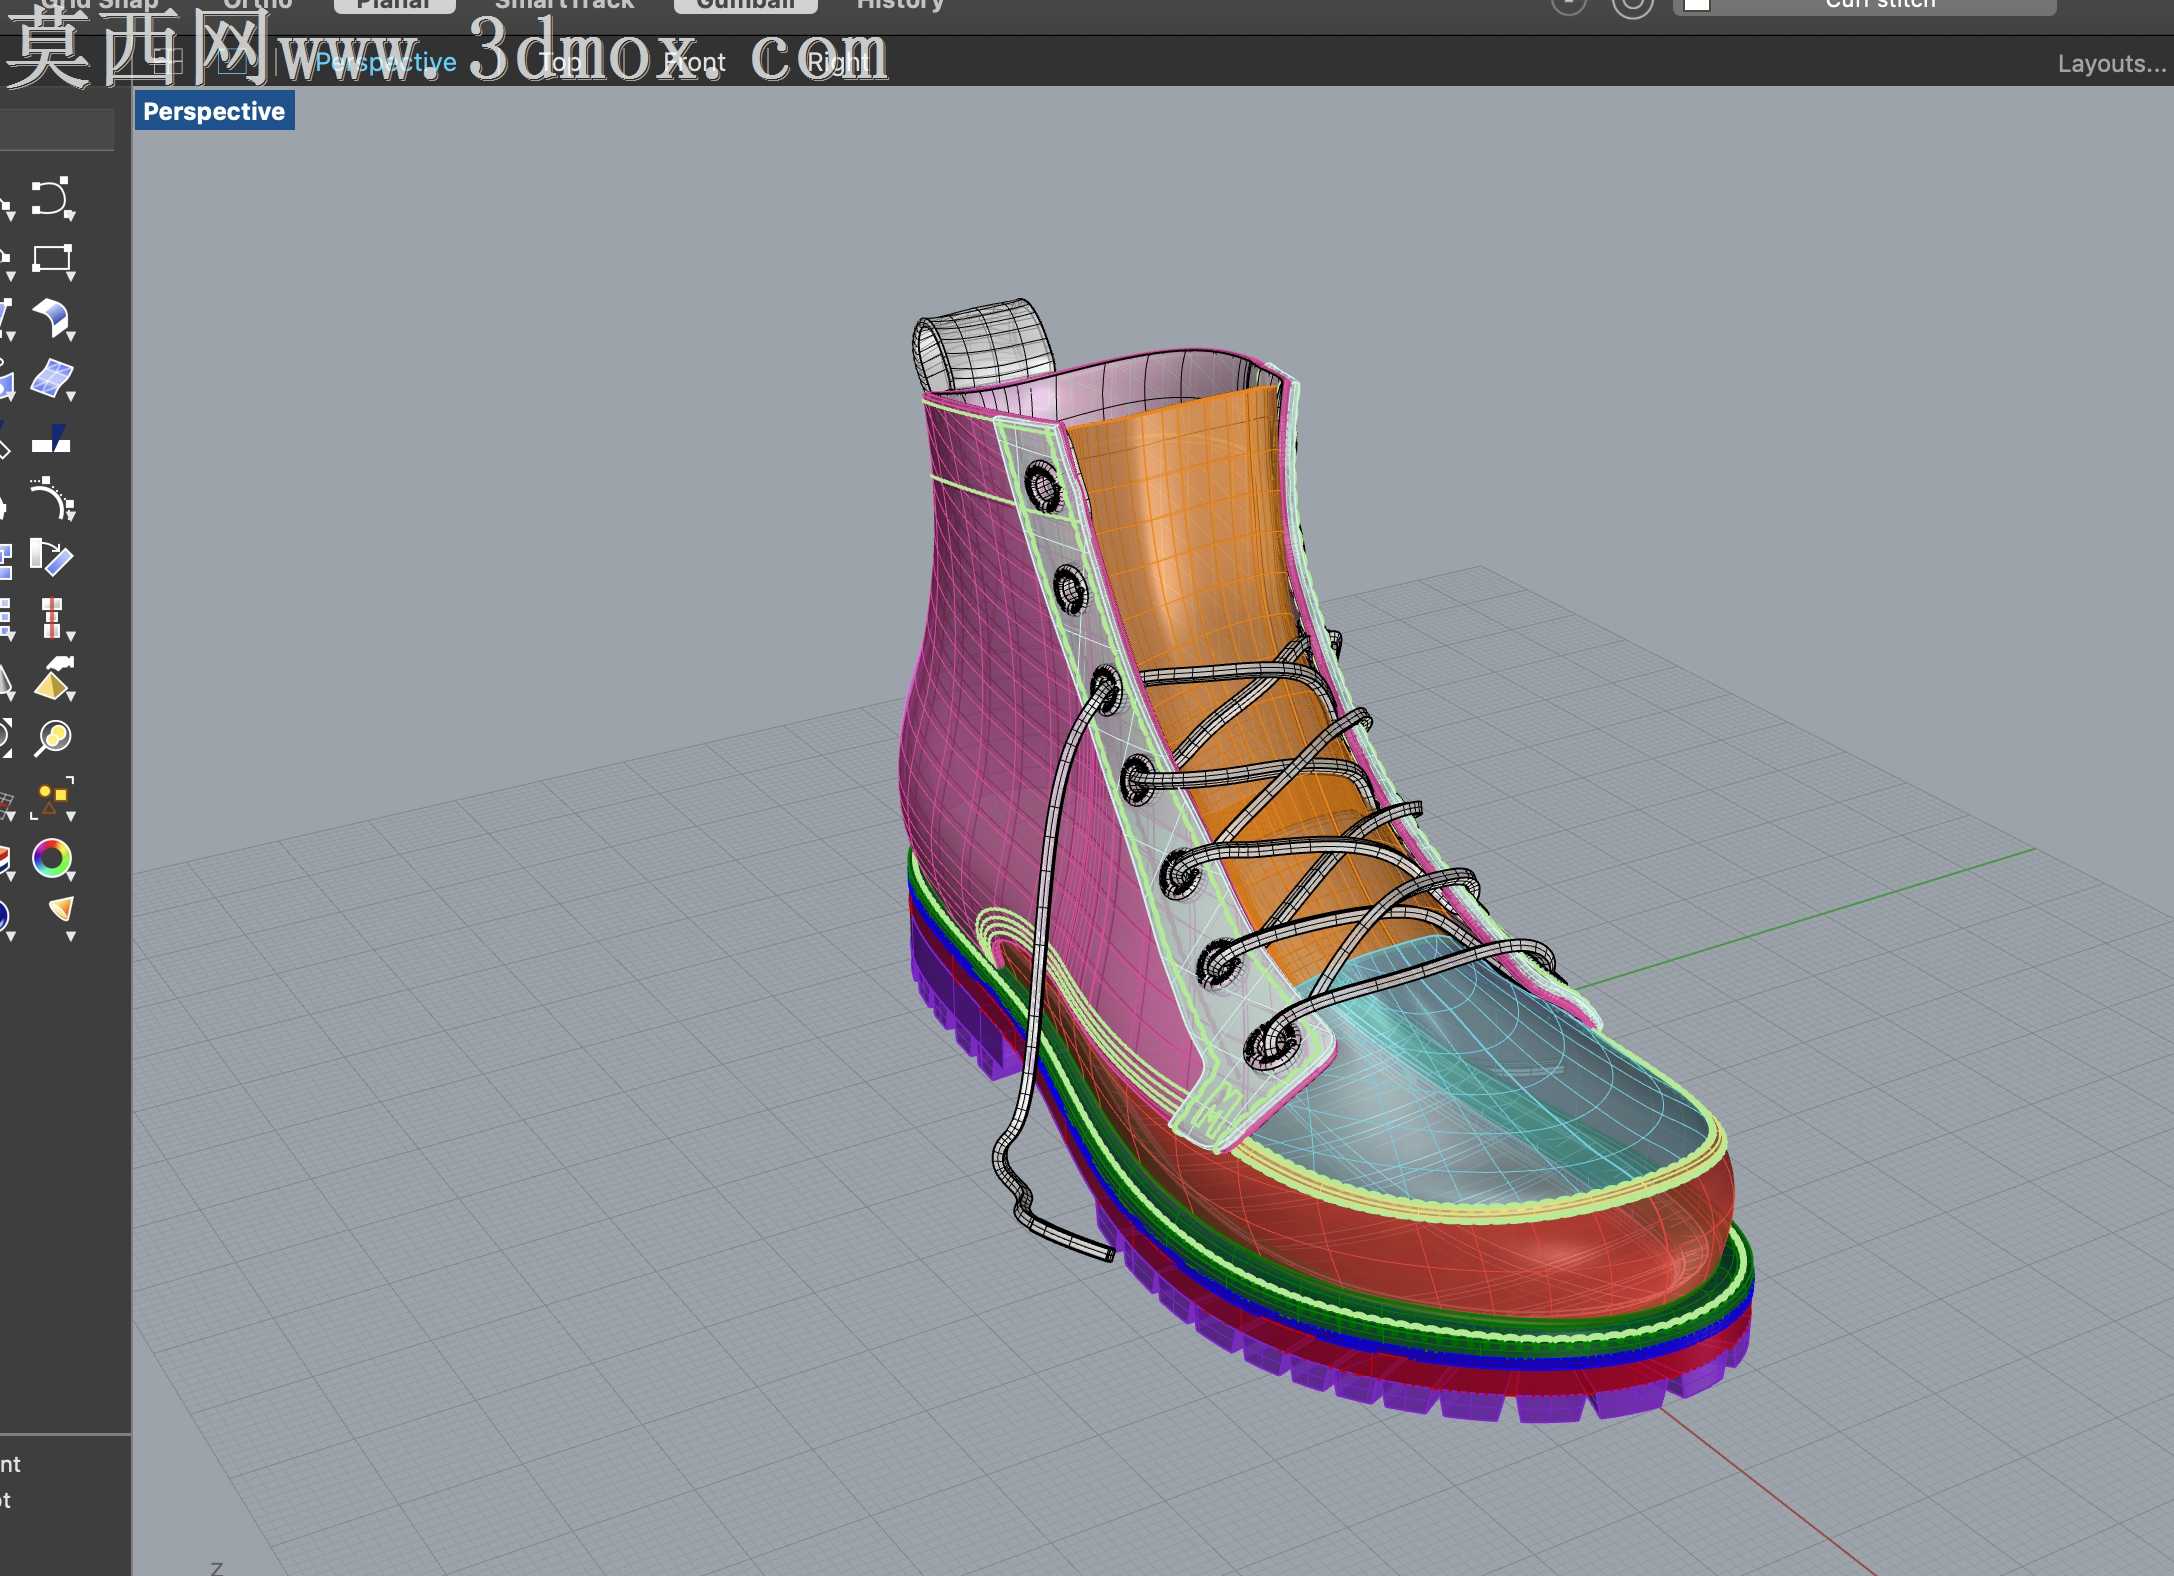Switch to the Right viewport tab
Viewport: 2174px width, 1576px height.
(837, 62)
